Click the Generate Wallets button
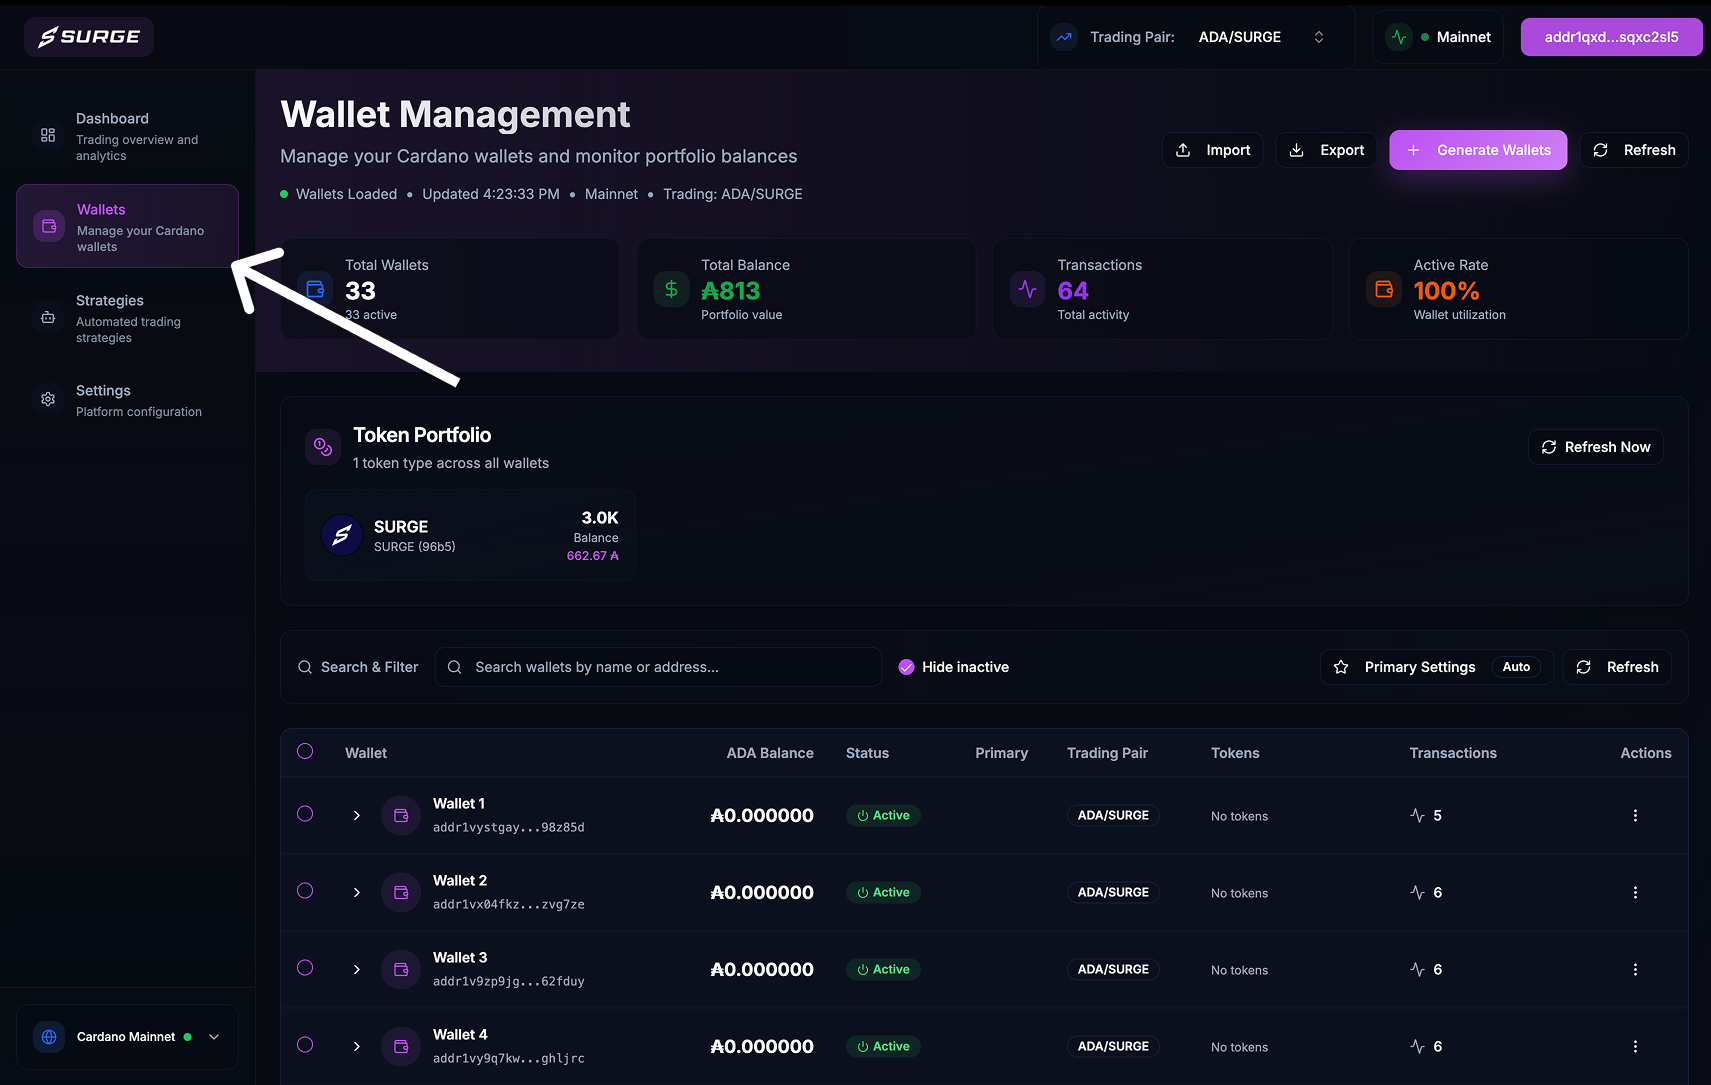 coord(1478,150)
